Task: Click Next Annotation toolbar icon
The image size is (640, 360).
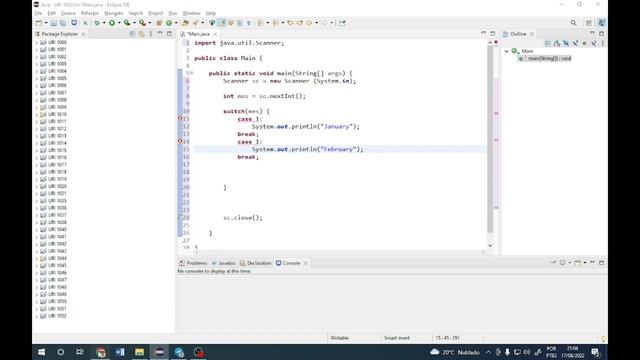Action: click(260, 23)
